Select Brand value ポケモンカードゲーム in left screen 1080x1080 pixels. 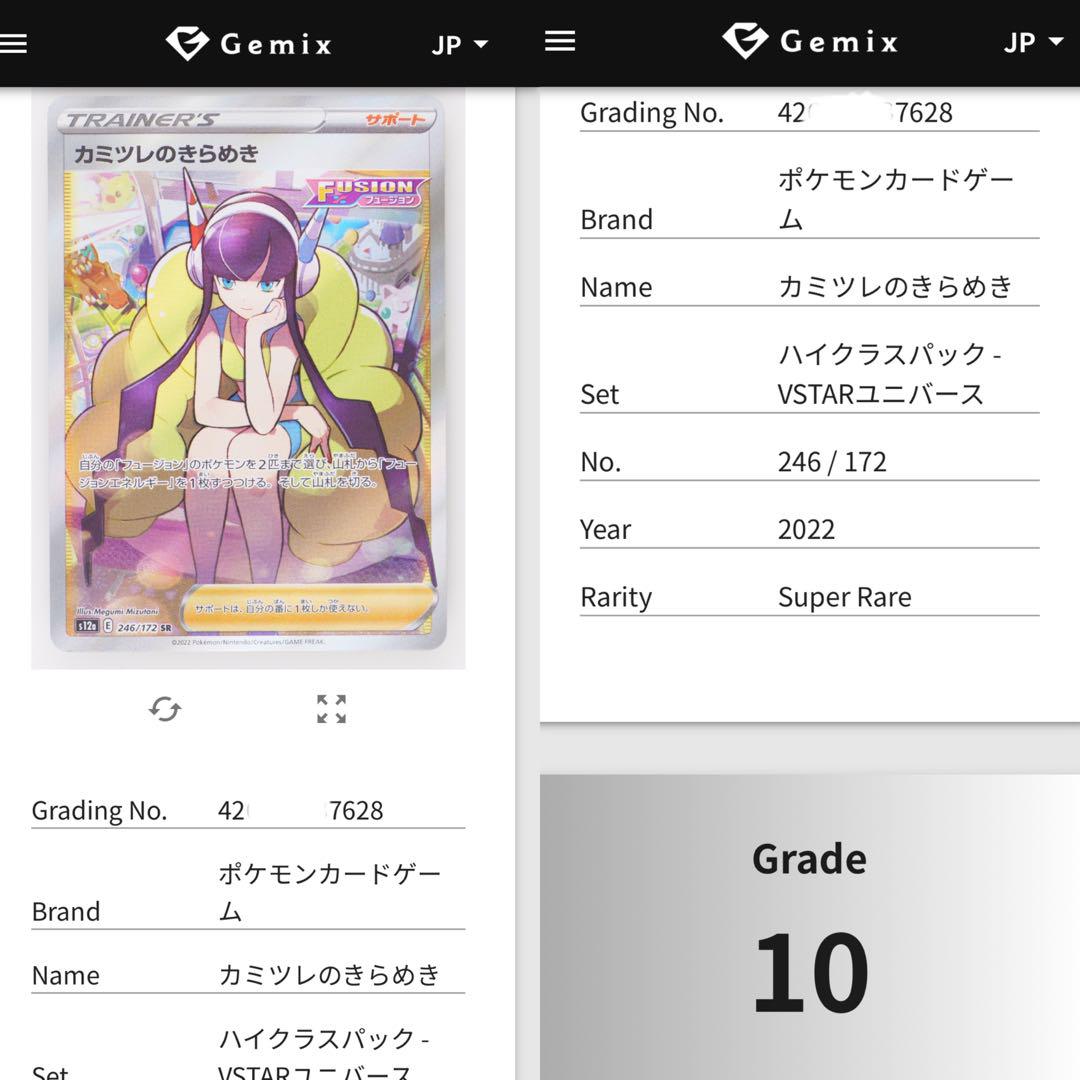click(x=329, y=893)
